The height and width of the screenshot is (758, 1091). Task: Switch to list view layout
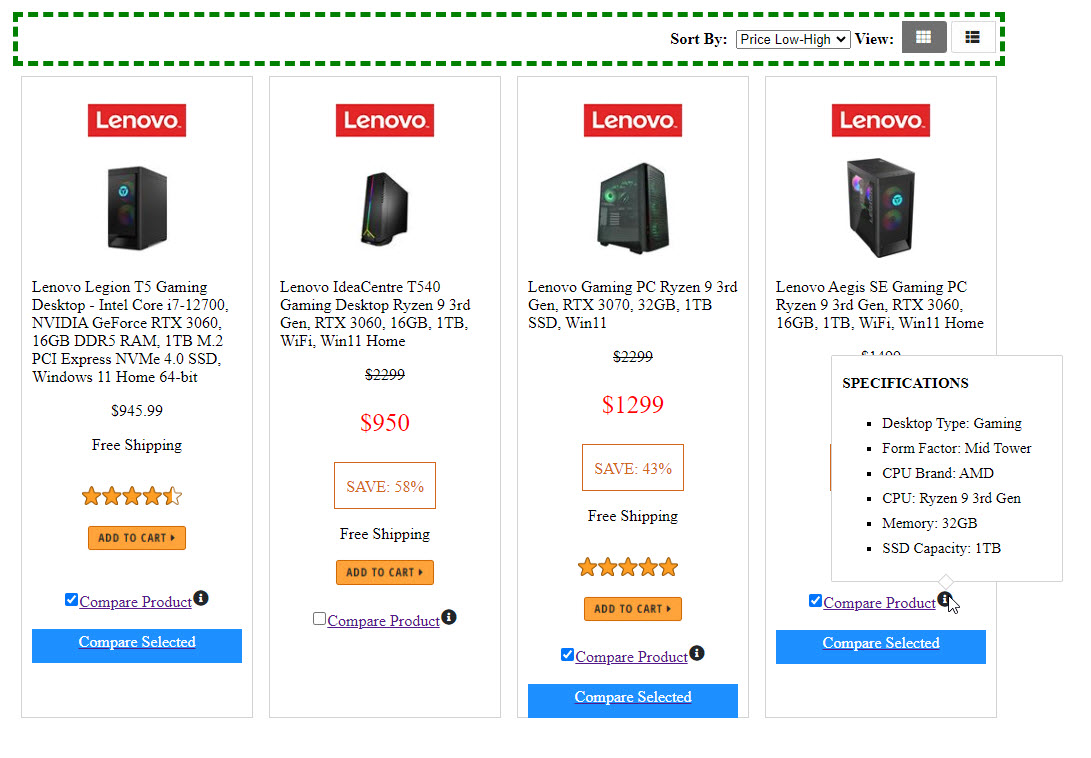(972, 38)
